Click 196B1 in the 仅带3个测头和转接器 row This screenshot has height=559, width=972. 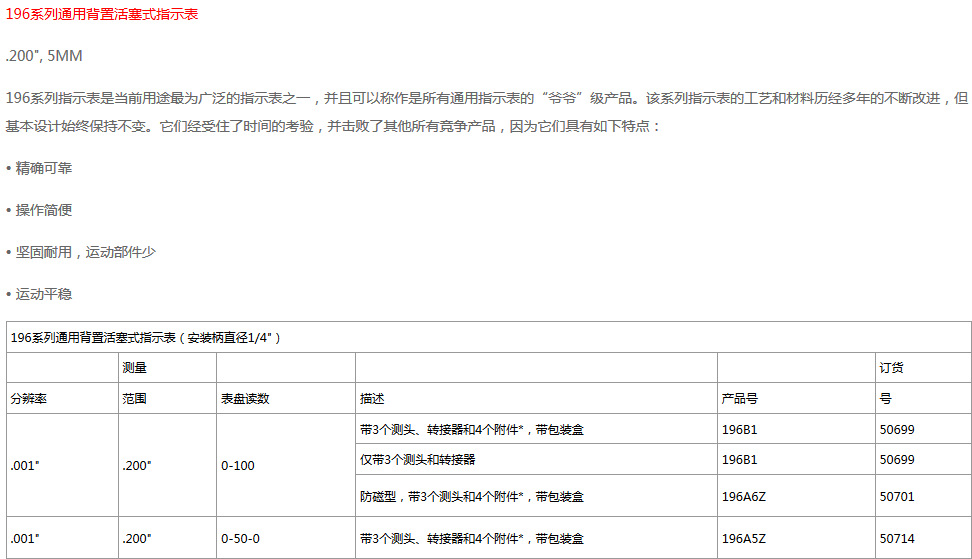[x=740, y=459]
